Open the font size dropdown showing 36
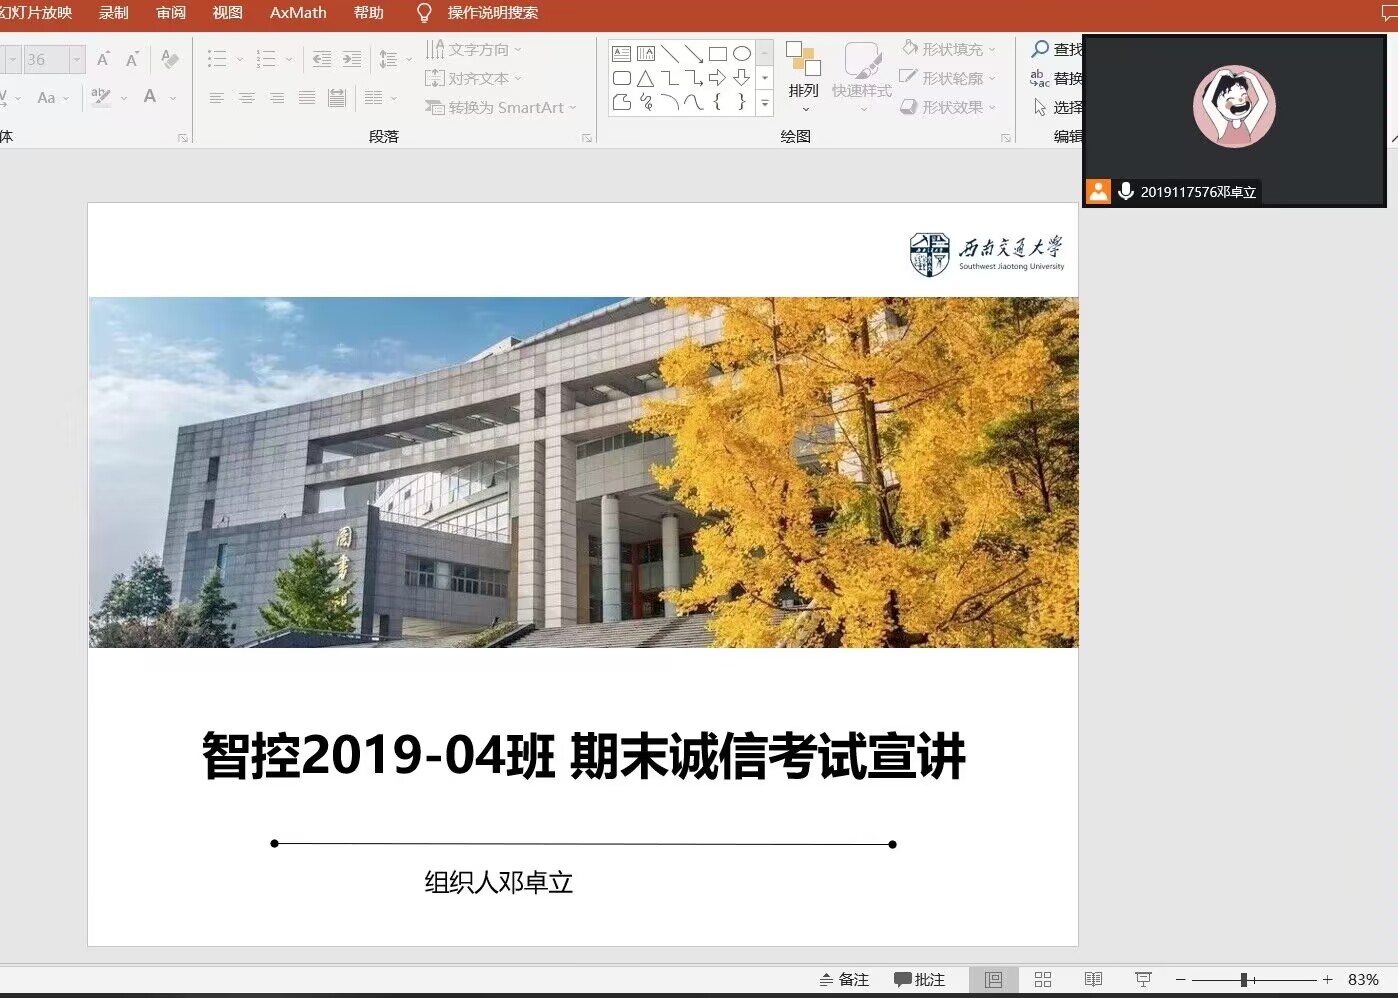 [x=76, y=60]
